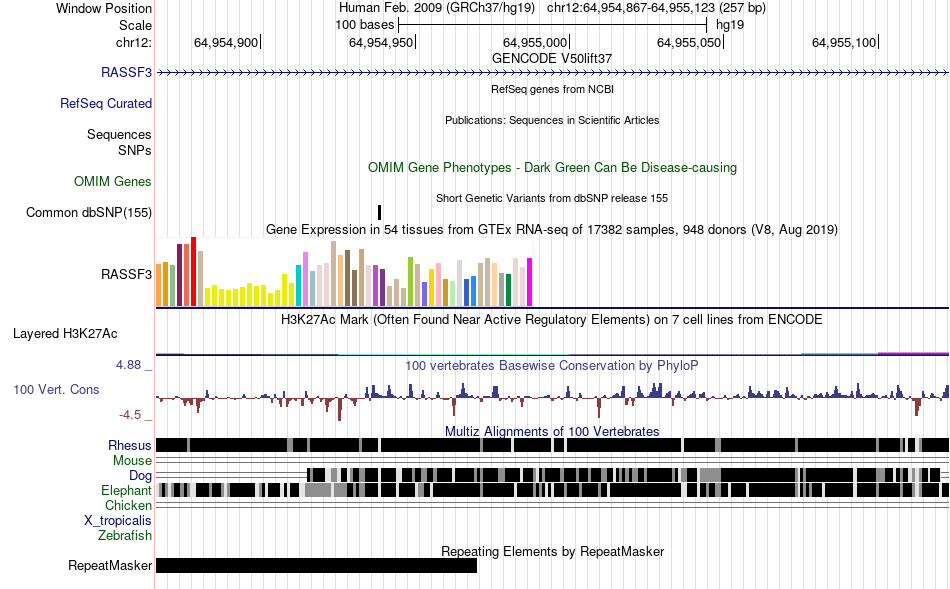Click the dbSNP variant black tick mark
This screenshot has height=589, width=950.
coord(379,212)
